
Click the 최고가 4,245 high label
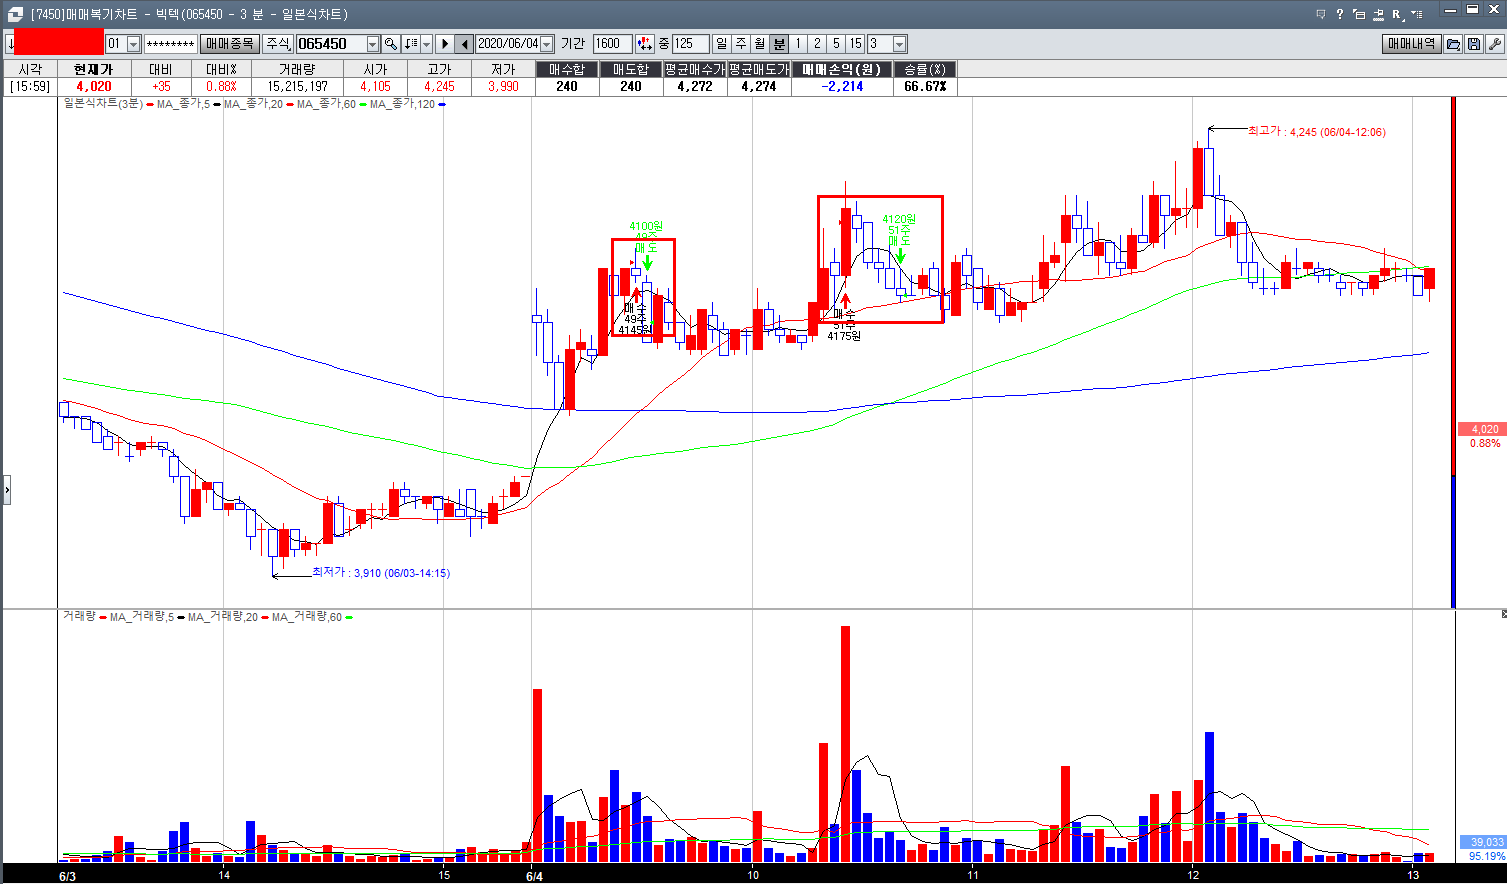pyautogui.click(x=1316, y=131)
